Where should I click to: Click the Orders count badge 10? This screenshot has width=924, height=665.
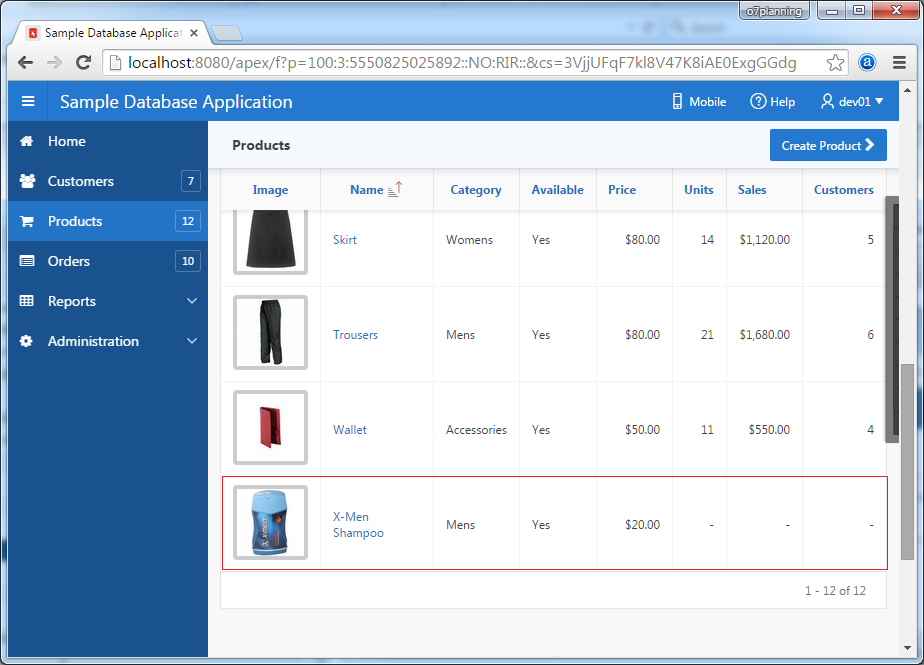pos(187,261)
